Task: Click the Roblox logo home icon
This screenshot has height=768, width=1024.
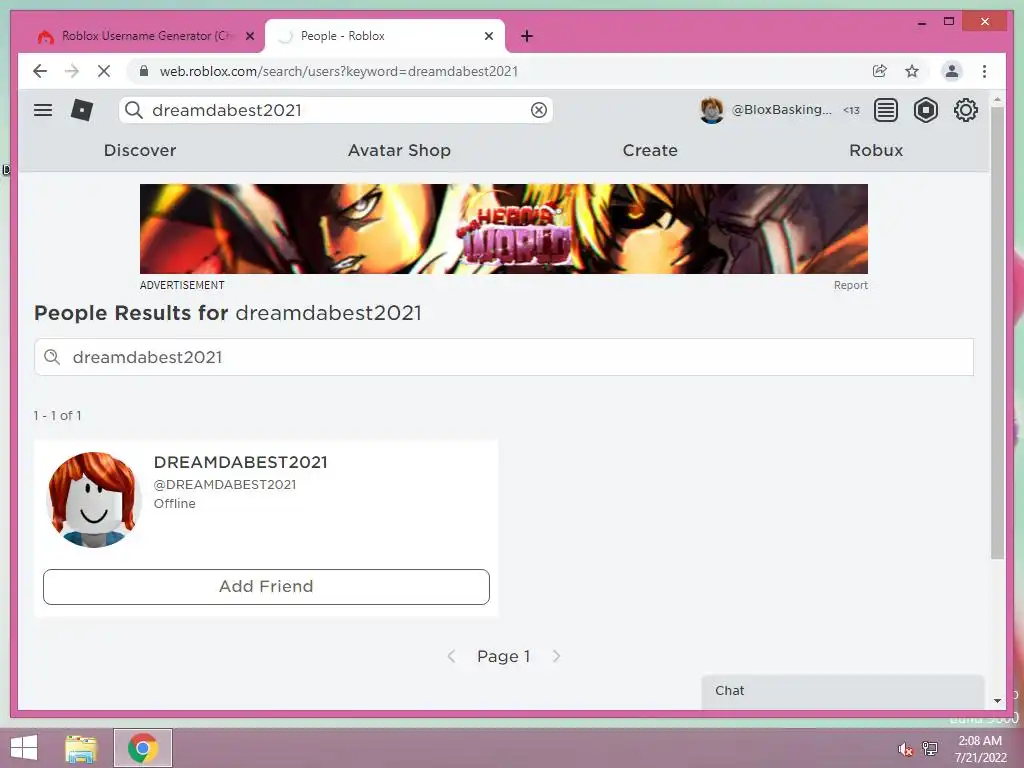Action: click(x=82, y=110)
